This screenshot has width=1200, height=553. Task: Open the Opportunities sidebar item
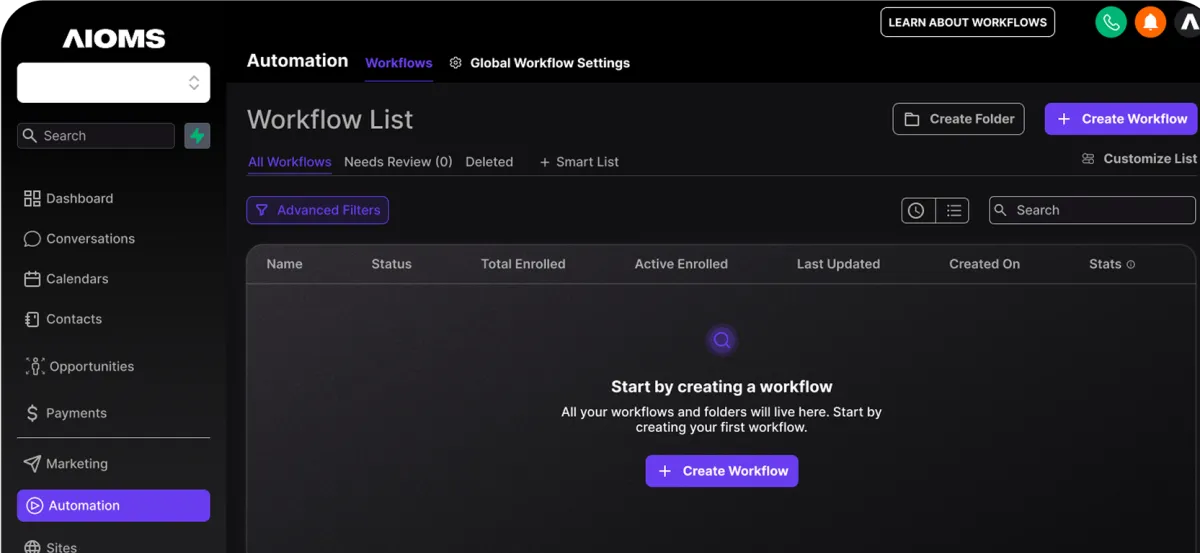pos(81,366)
